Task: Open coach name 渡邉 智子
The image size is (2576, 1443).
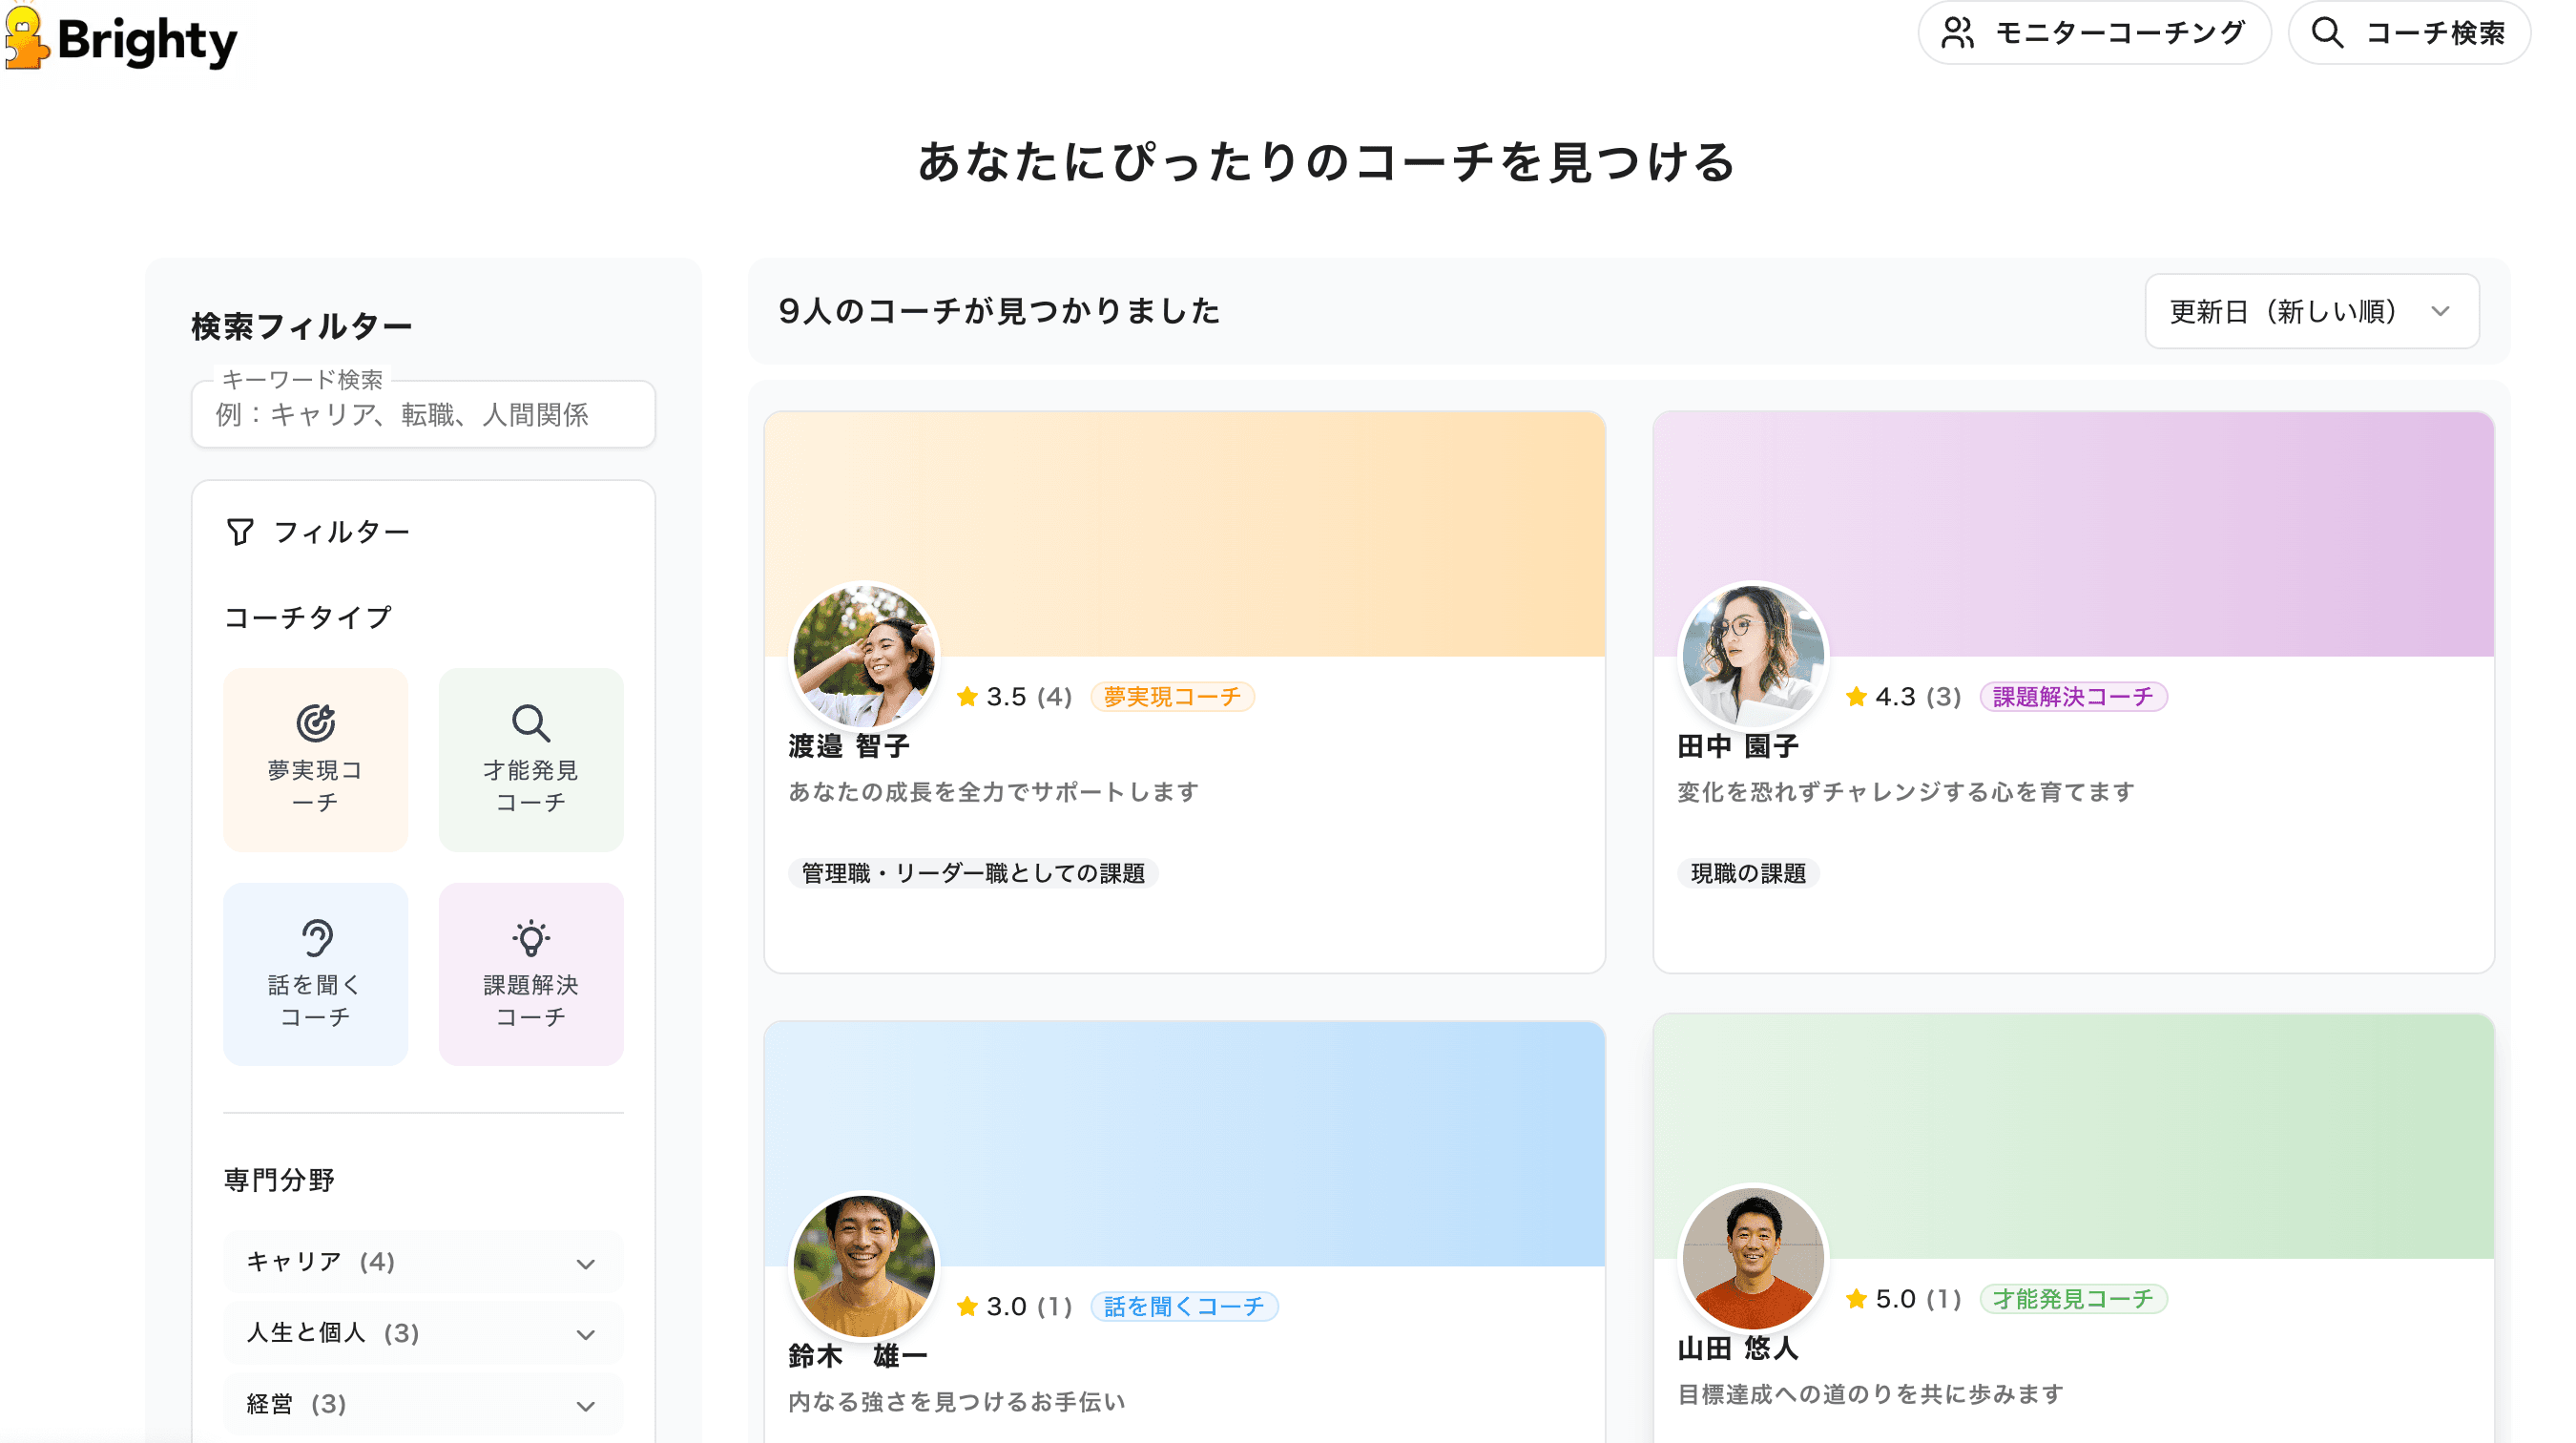Action: point(849,746)
